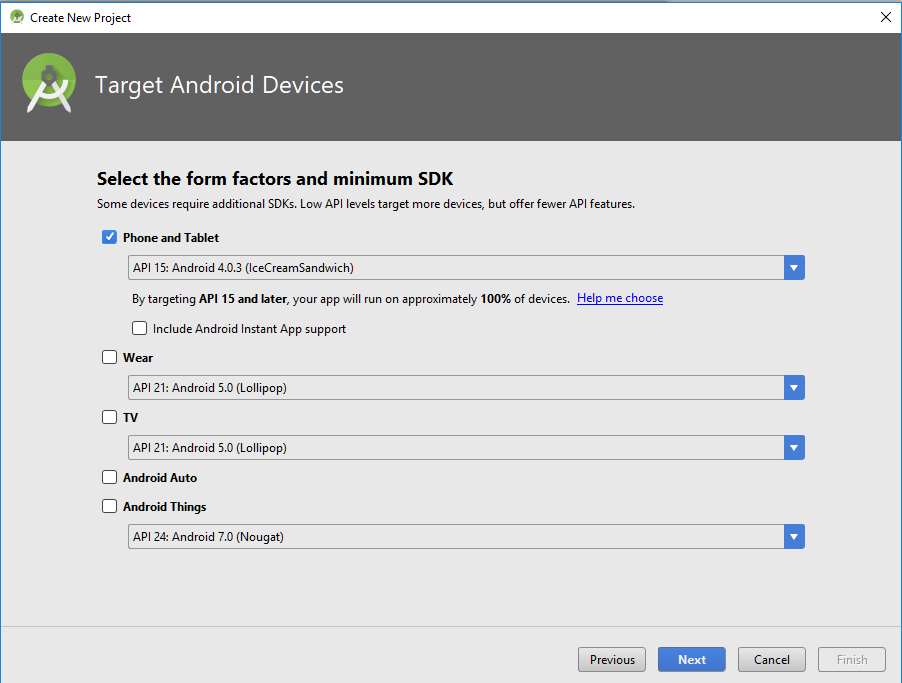This screenshot has height=683, width=902.
Task: Check the Android Things form factor
Action: (x=109, y=506)
